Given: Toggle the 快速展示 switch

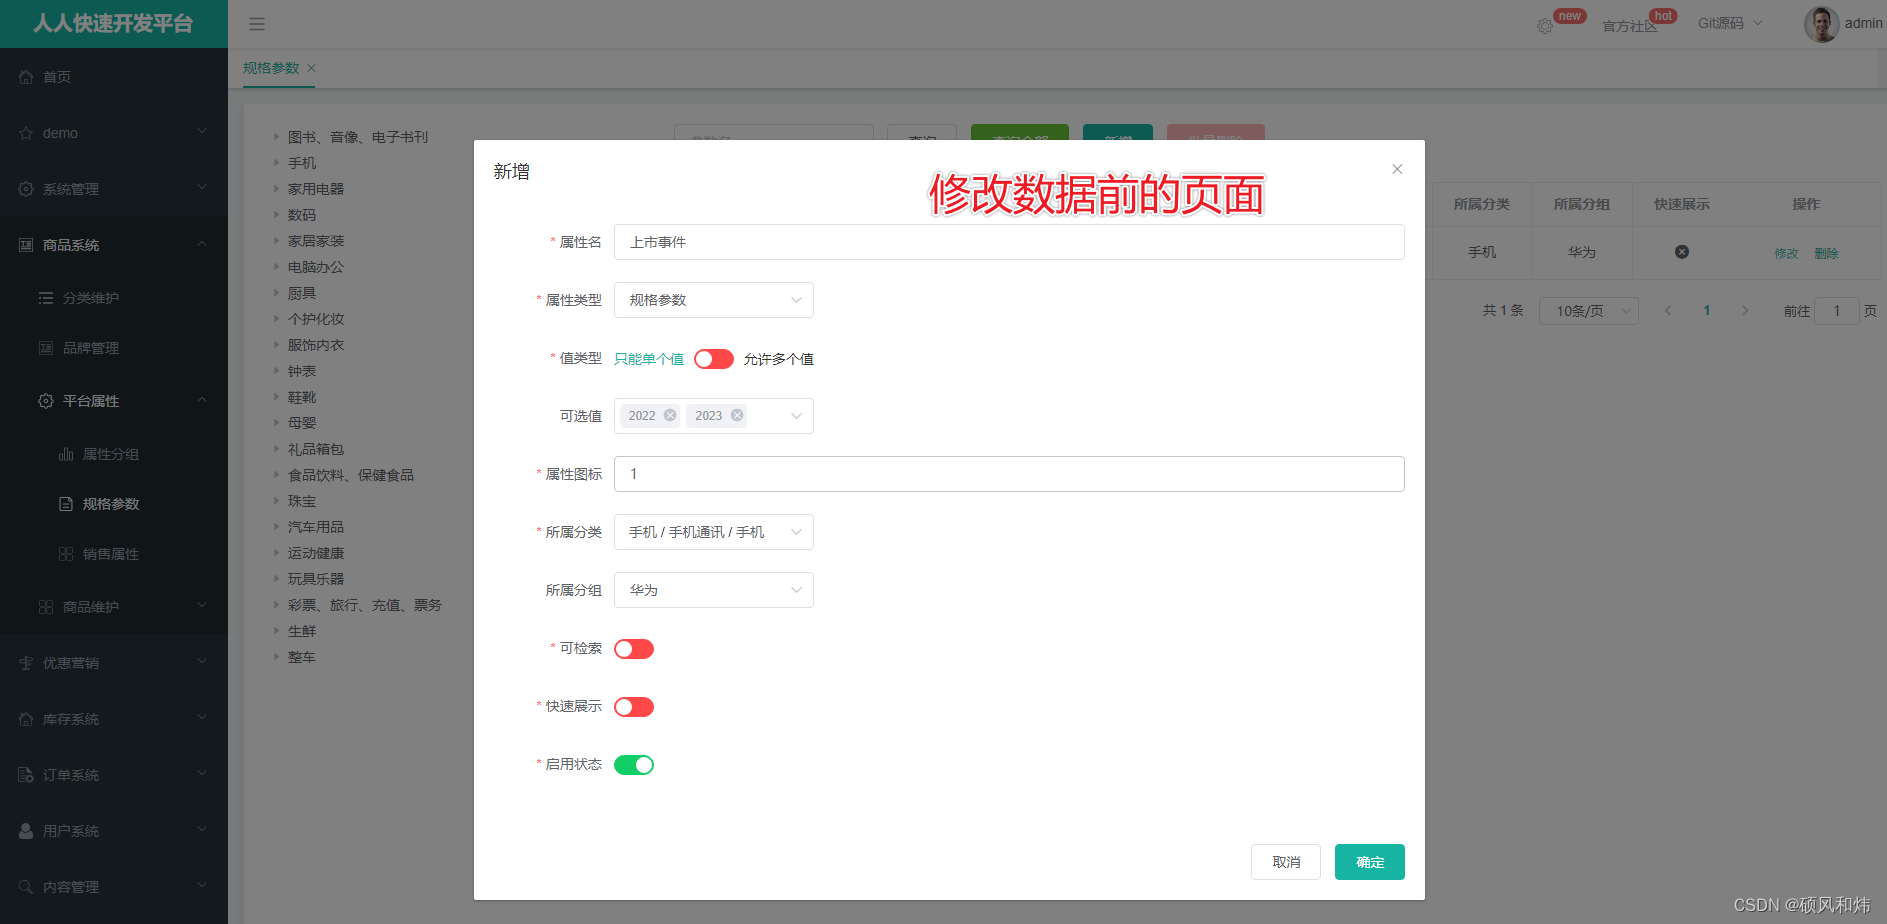Looking at the screenshot, I should pyautogui.click(x=634, y=707).
